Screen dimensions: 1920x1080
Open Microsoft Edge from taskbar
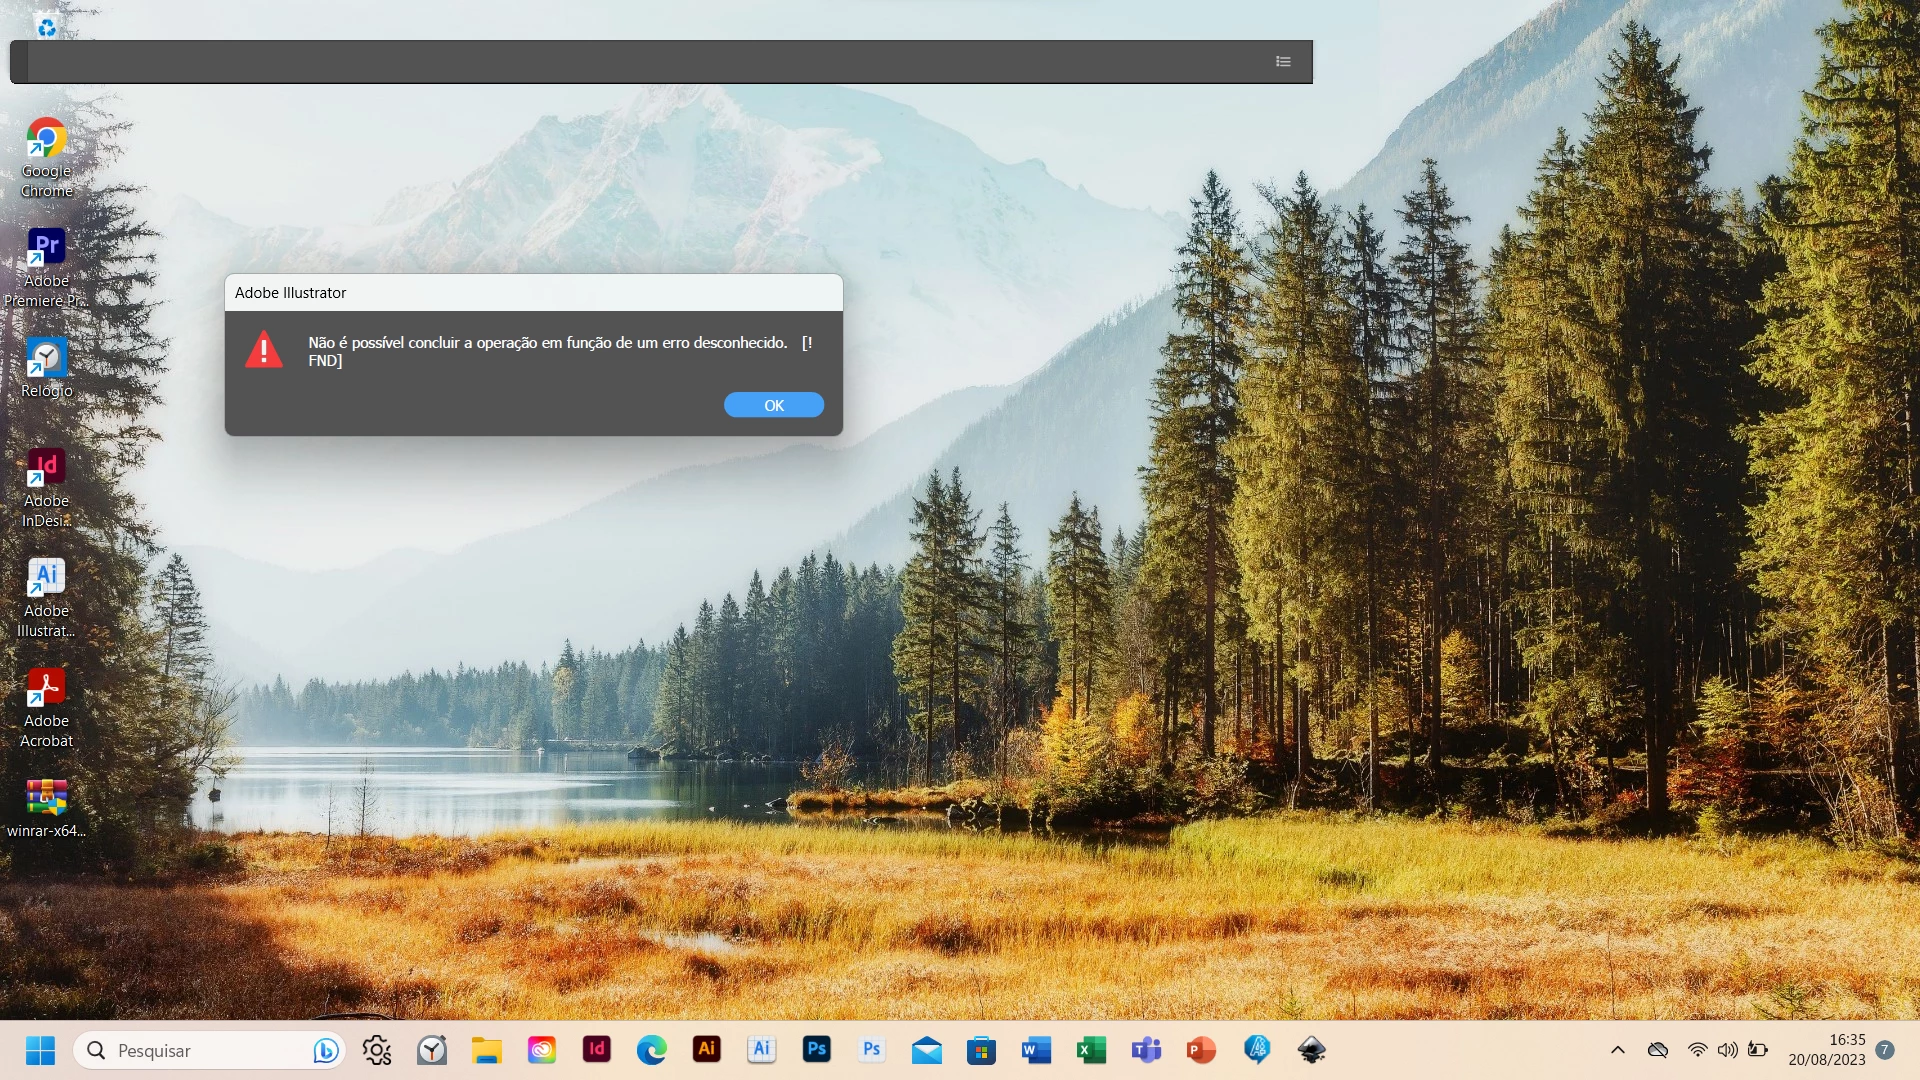point(651,1050)
